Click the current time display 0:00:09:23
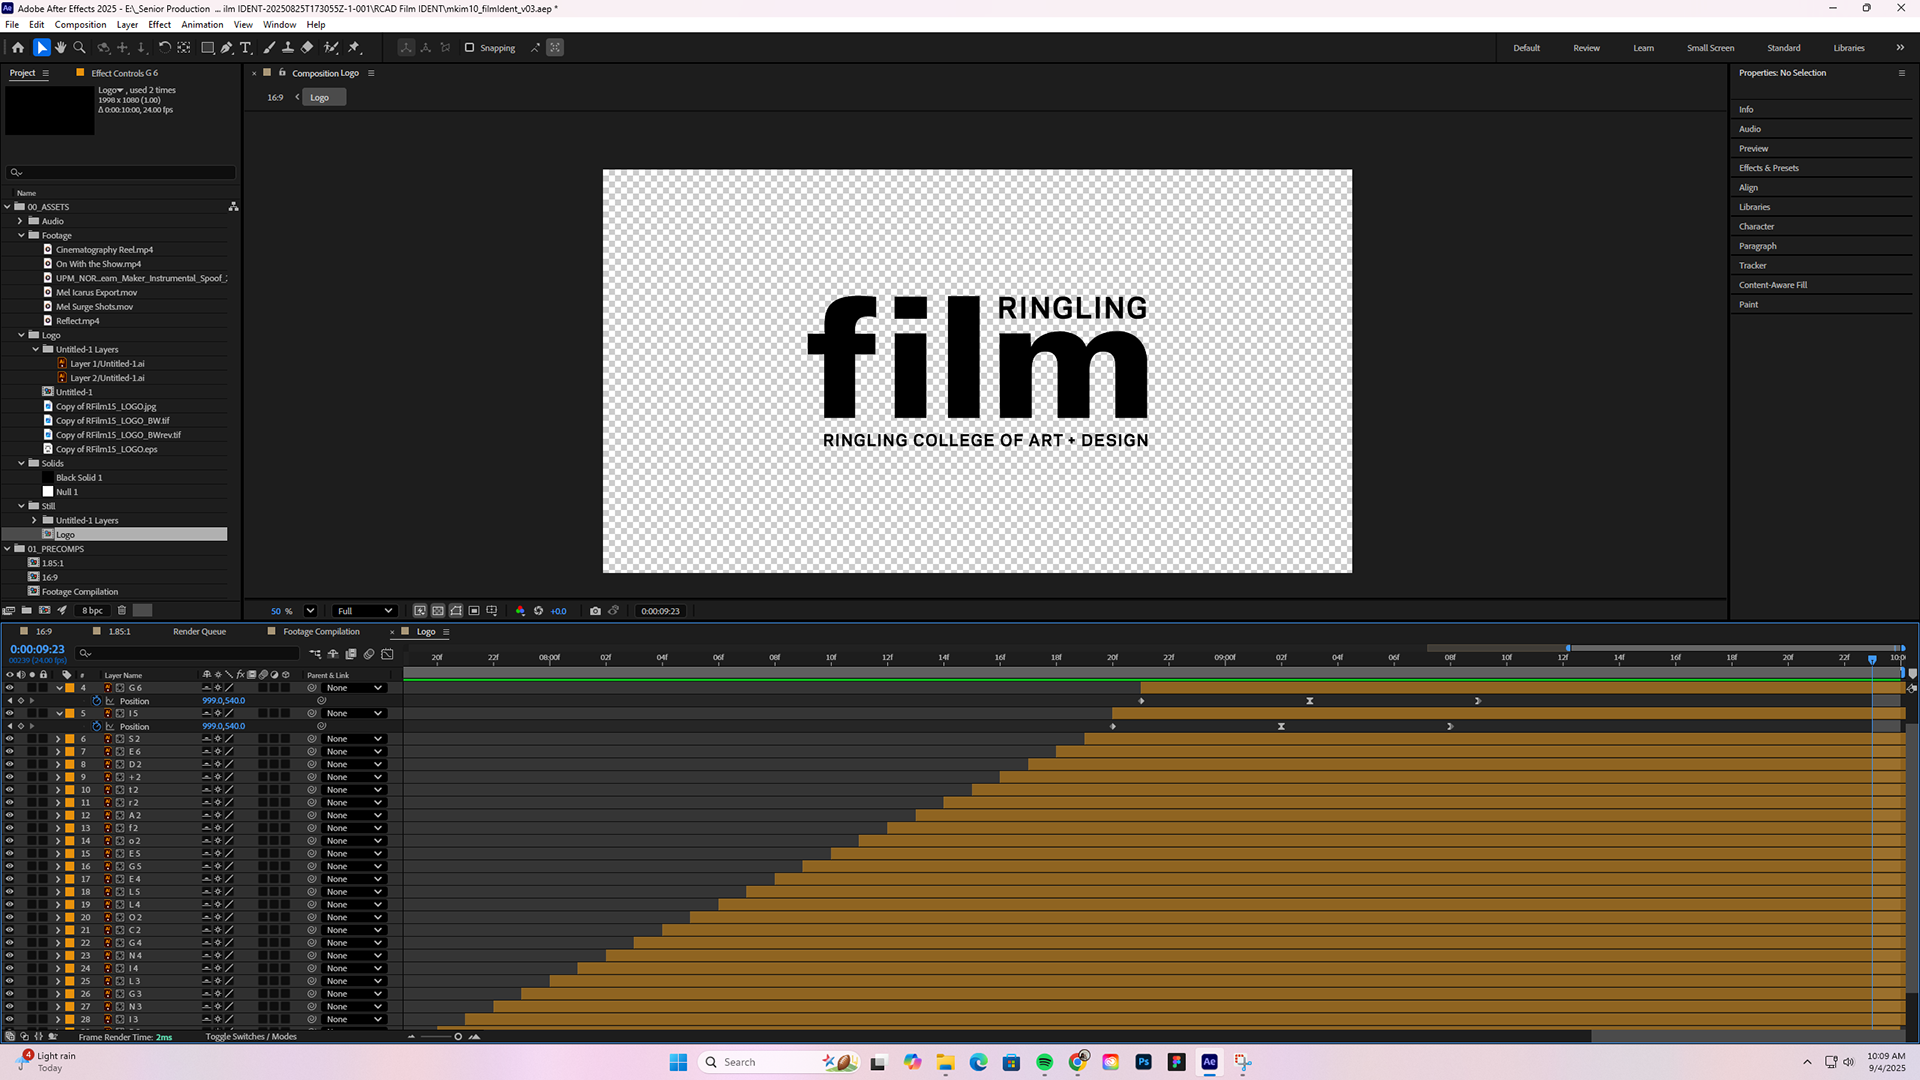Image resolution: width=1920 pixels, height=1080 pixels. pyautogui.click(x=37, y=649)
